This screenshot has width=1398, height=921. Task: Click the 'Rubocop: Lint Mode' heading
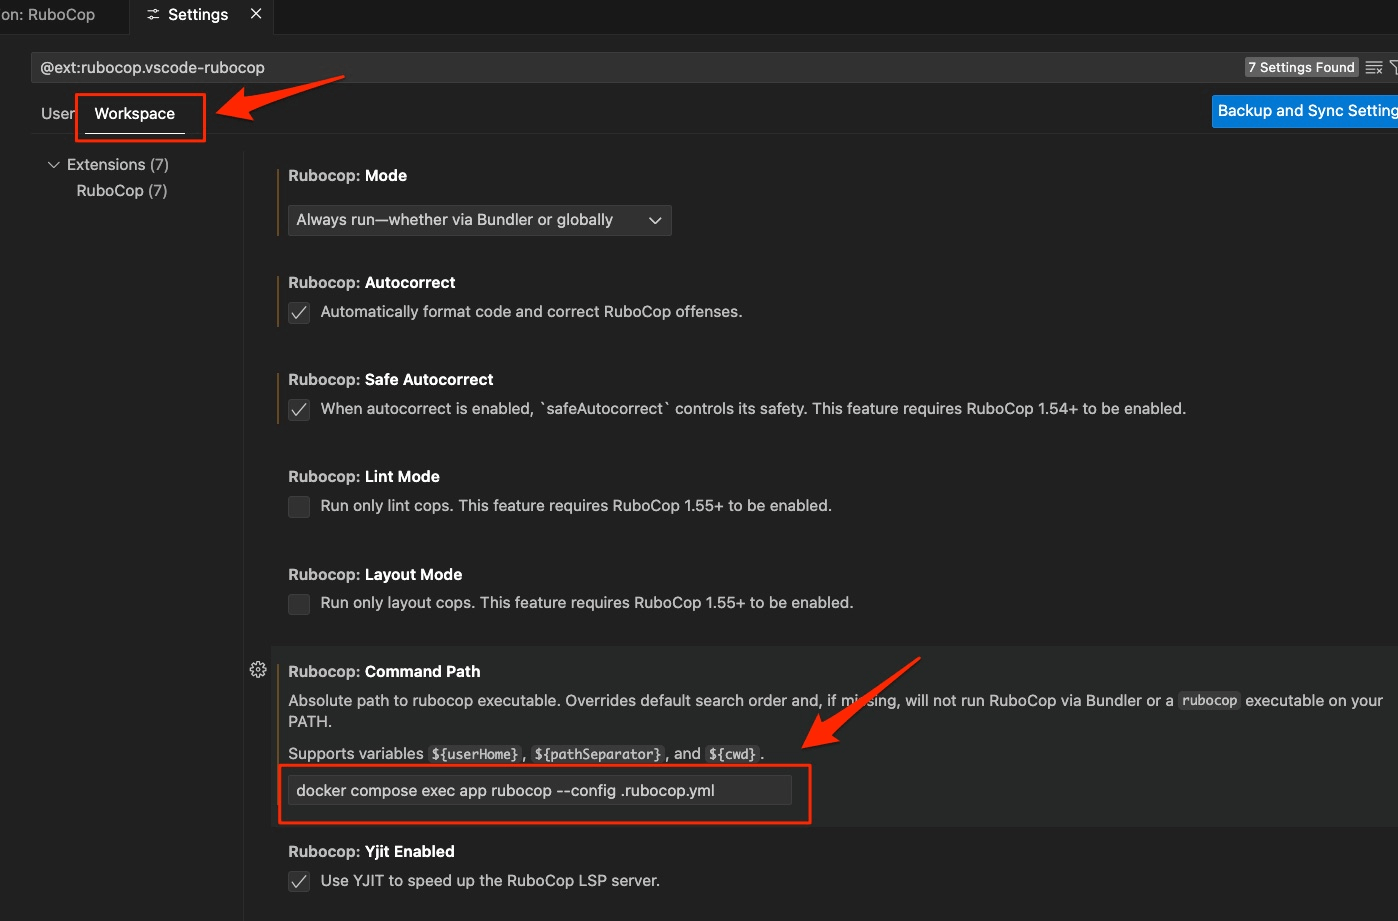pos(364,476)
